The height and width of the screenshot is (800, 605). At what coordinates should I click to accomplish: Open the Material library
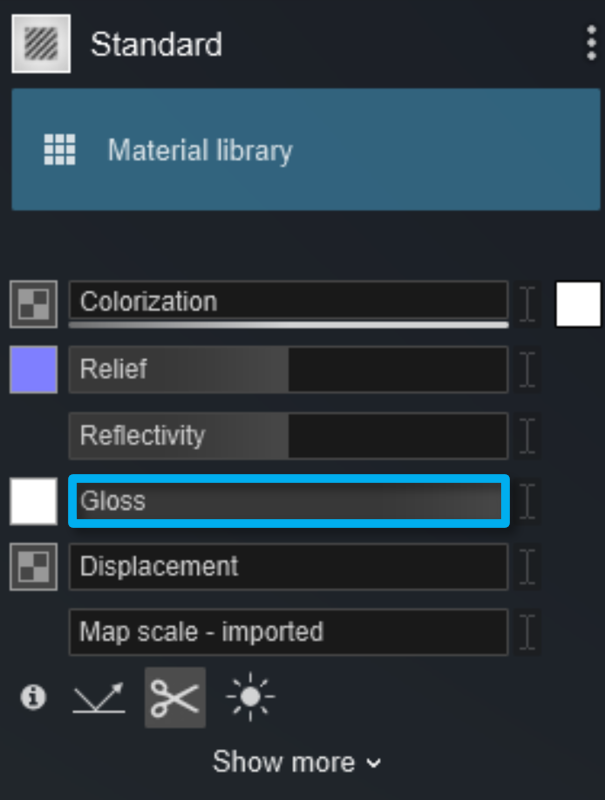306,149
